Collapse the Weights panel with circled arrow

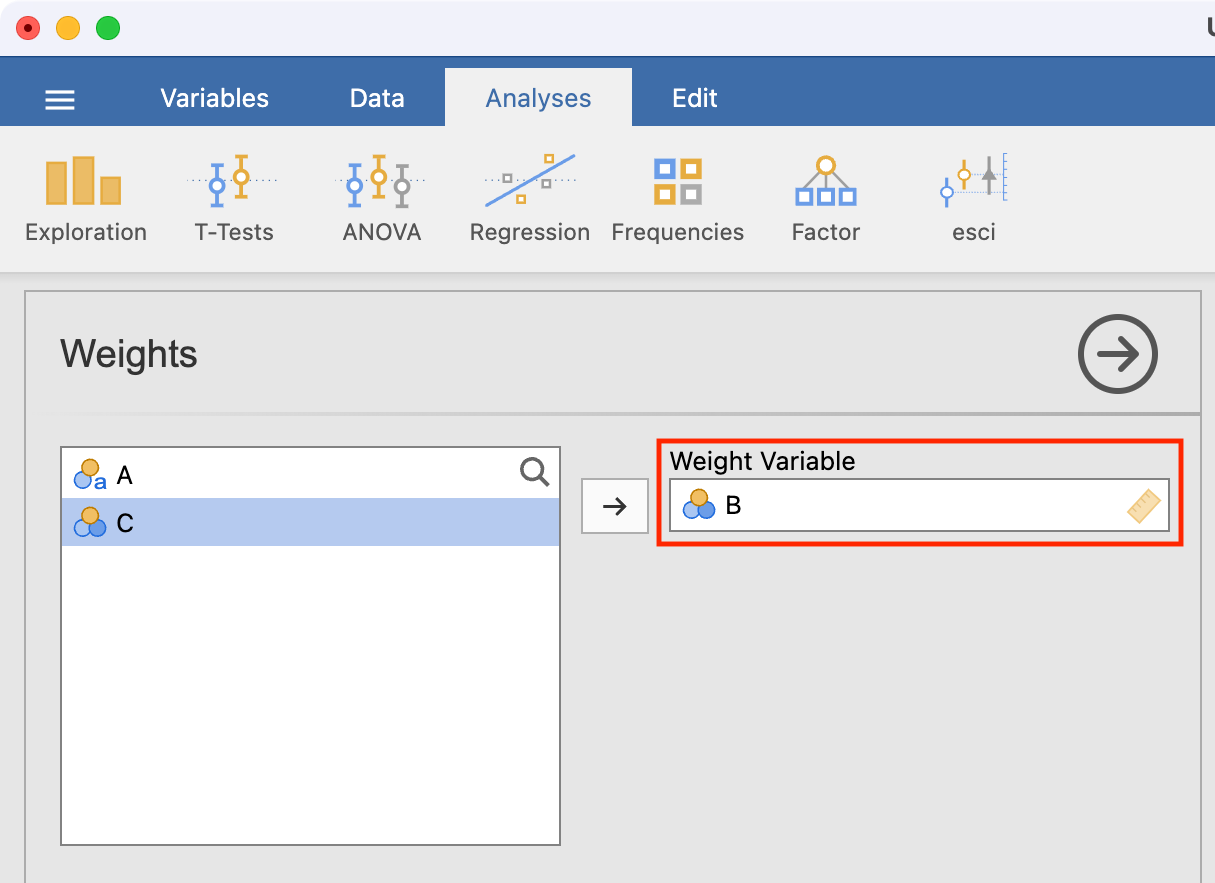pyautogui.click(x=1117, y=354)
